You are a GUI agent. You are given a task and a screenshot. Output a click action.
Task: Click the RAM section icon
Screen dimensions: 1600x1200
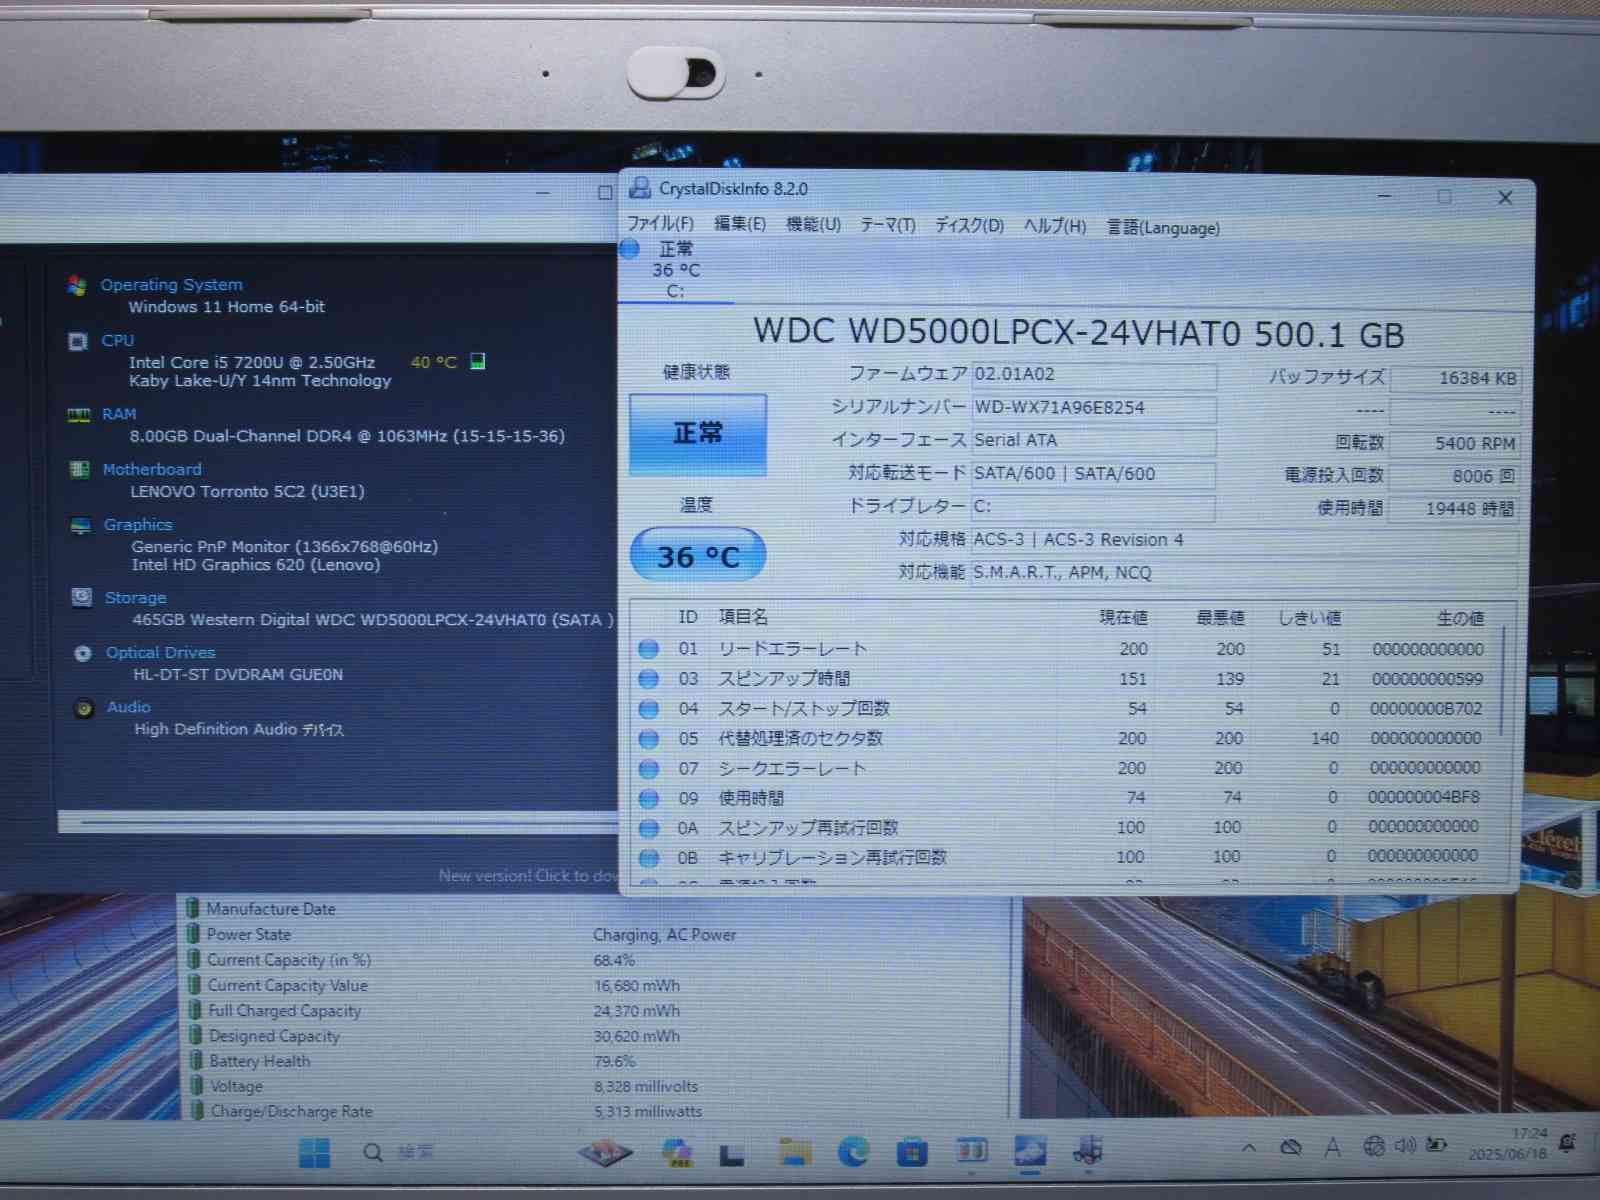point(79,414)
